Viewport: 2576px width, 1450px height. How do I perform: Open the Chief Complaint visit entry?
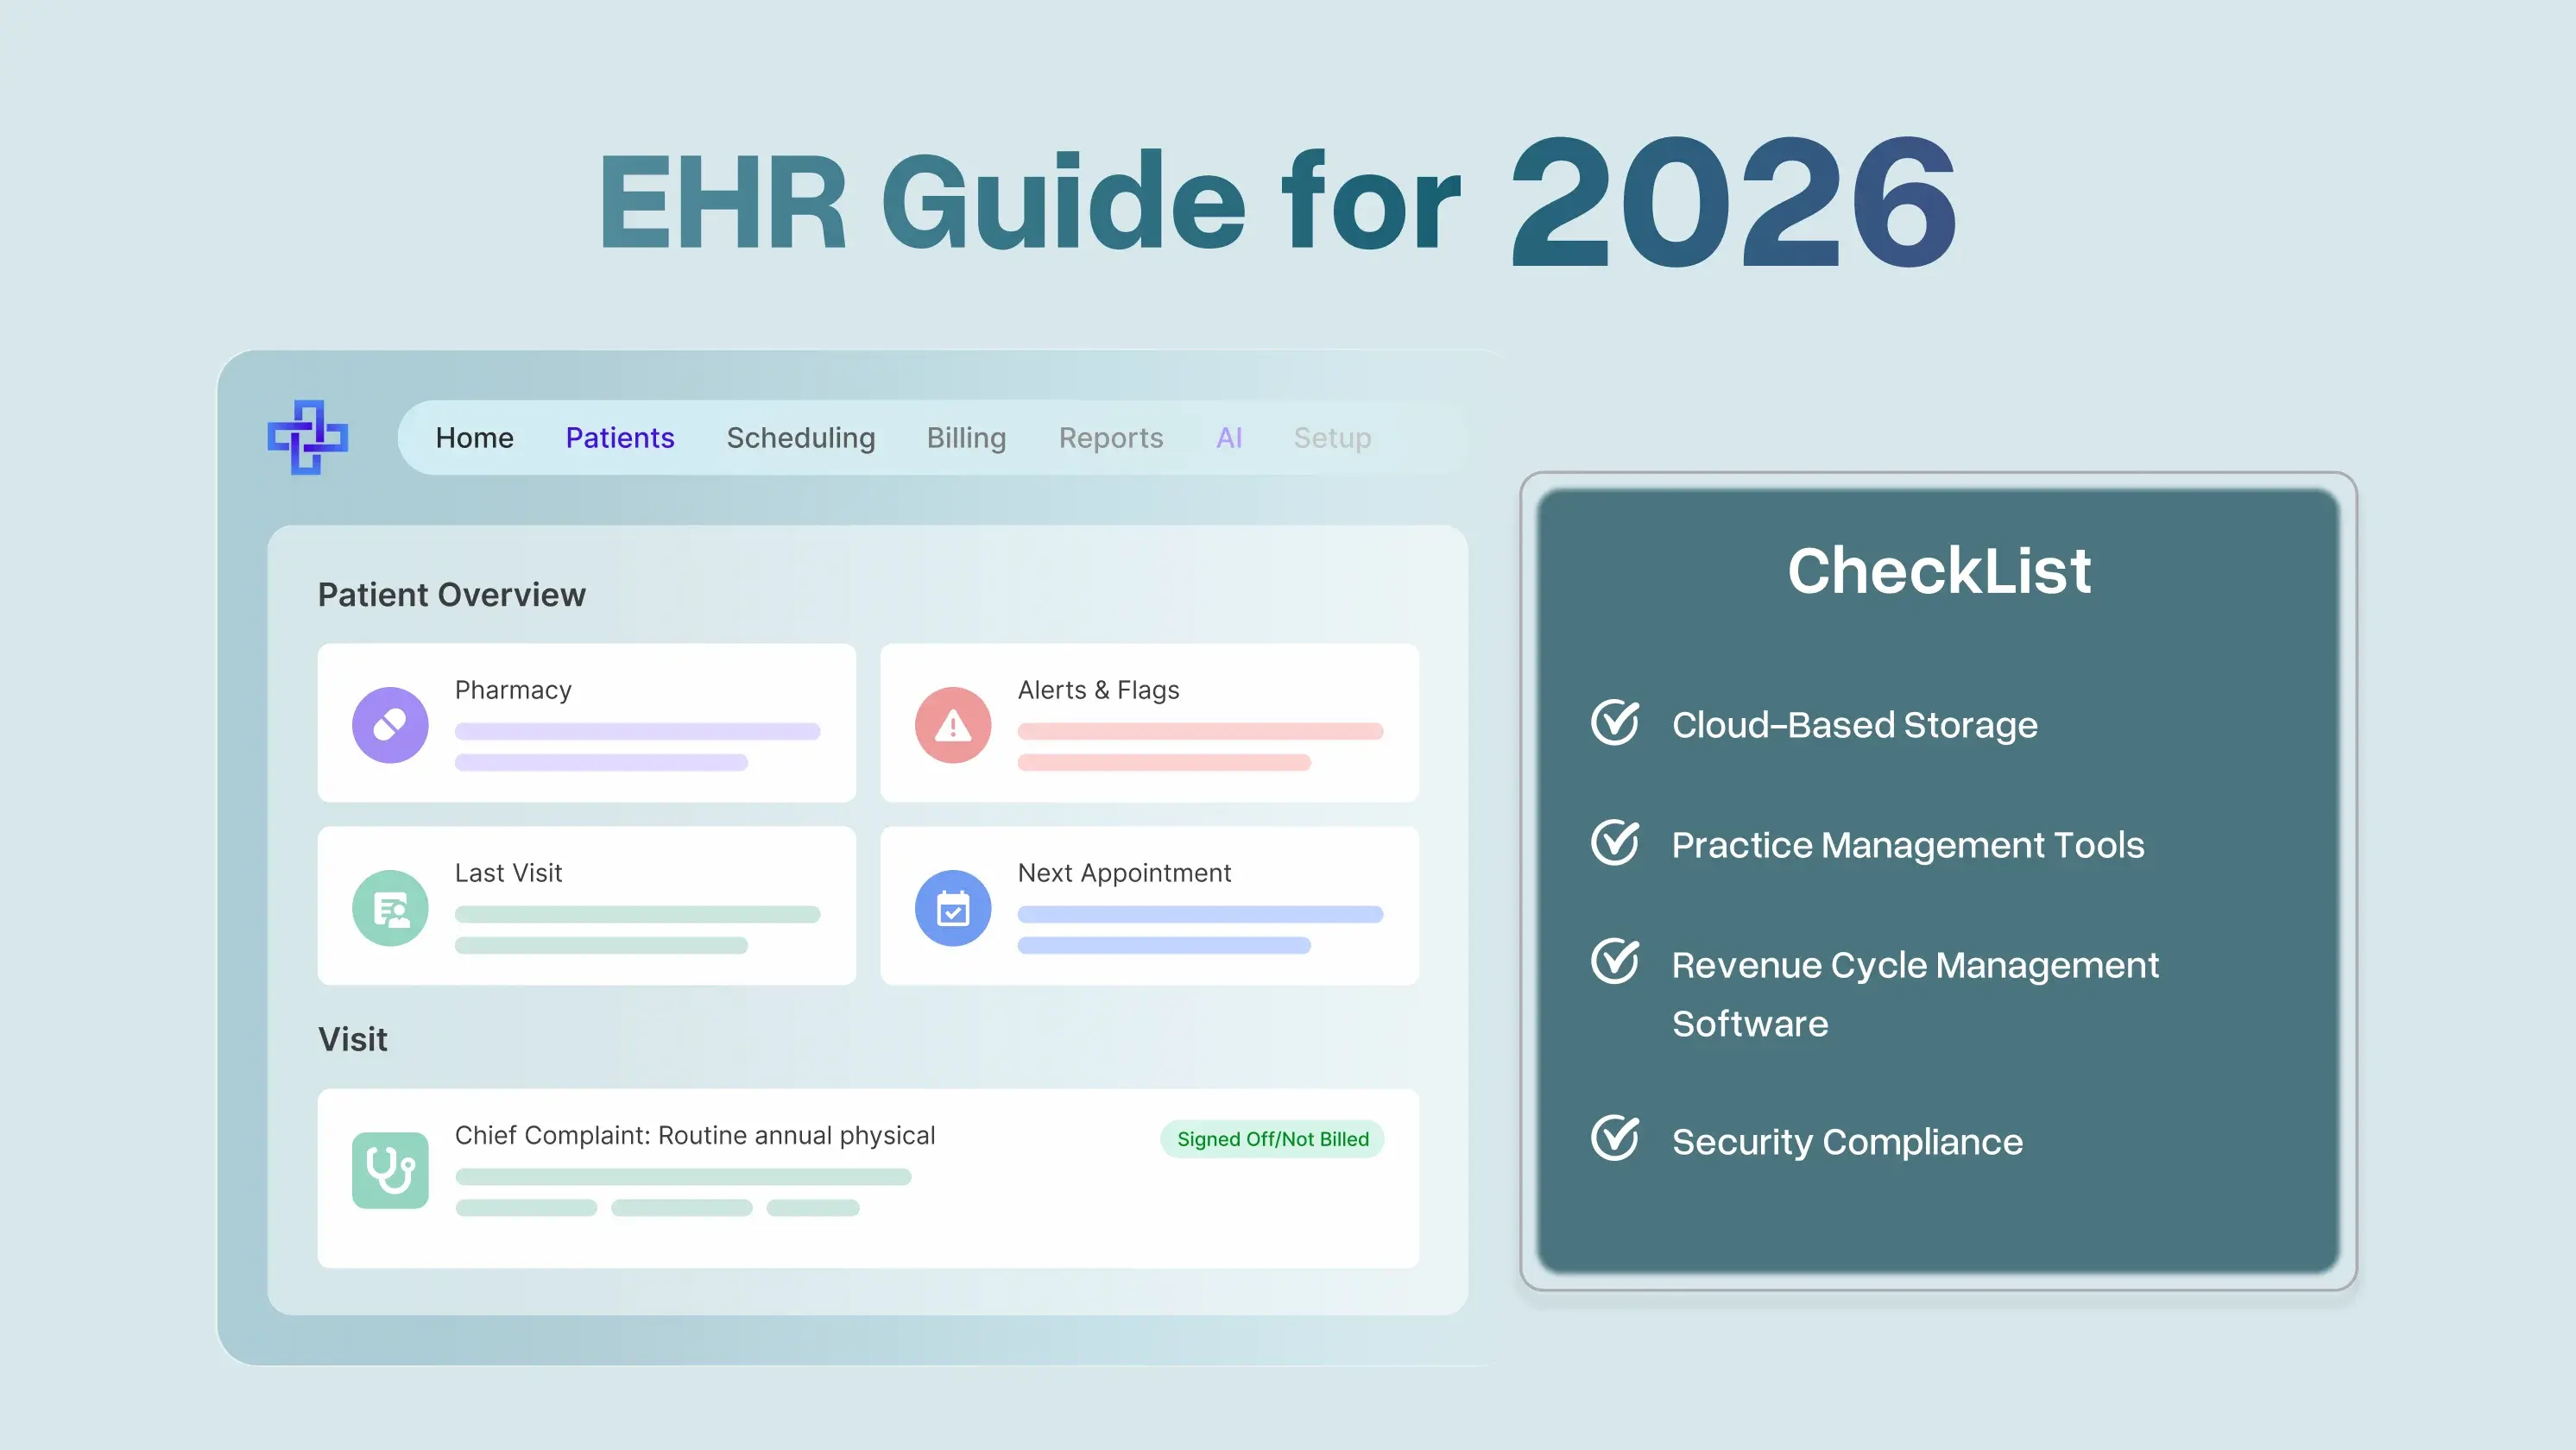coord(694,1135)
